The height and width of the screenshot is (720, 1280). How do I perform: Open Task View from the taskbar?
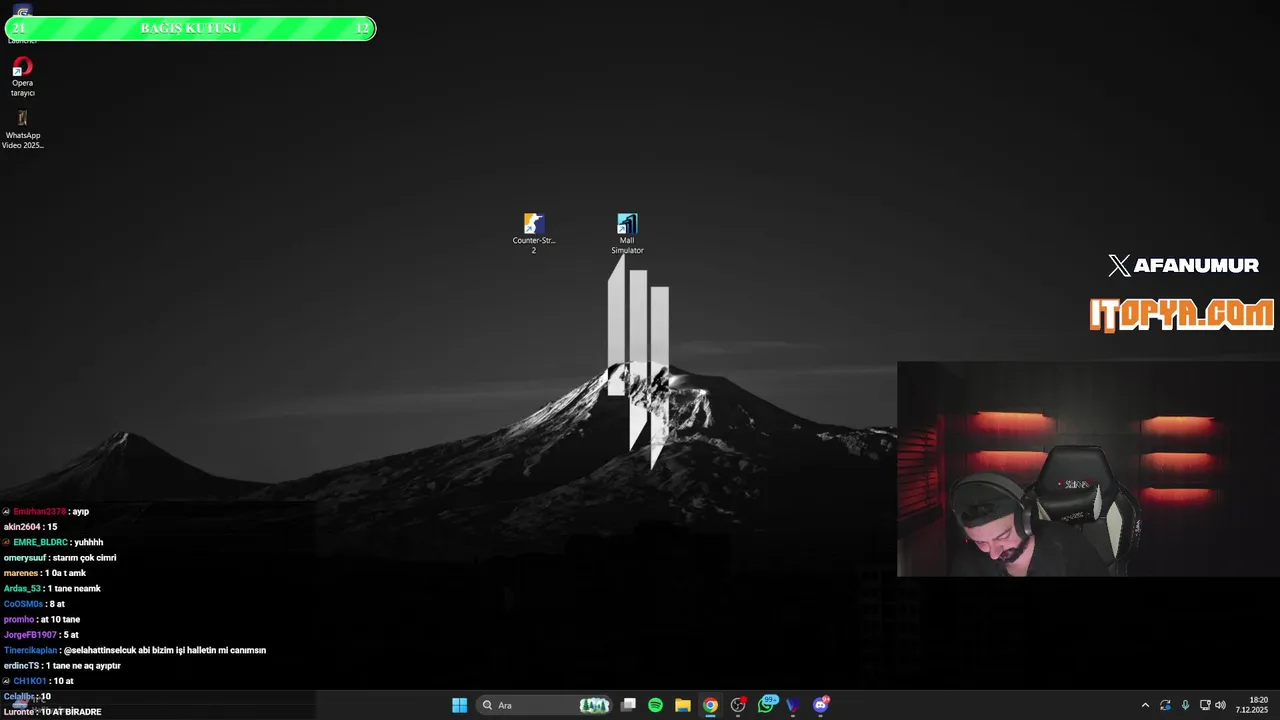pos(628,705)
